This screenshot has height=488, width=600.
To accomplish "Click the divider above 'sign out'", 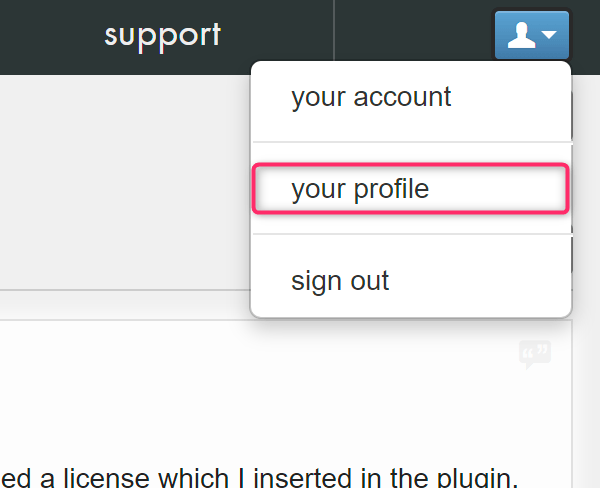I will coord(412,234).
